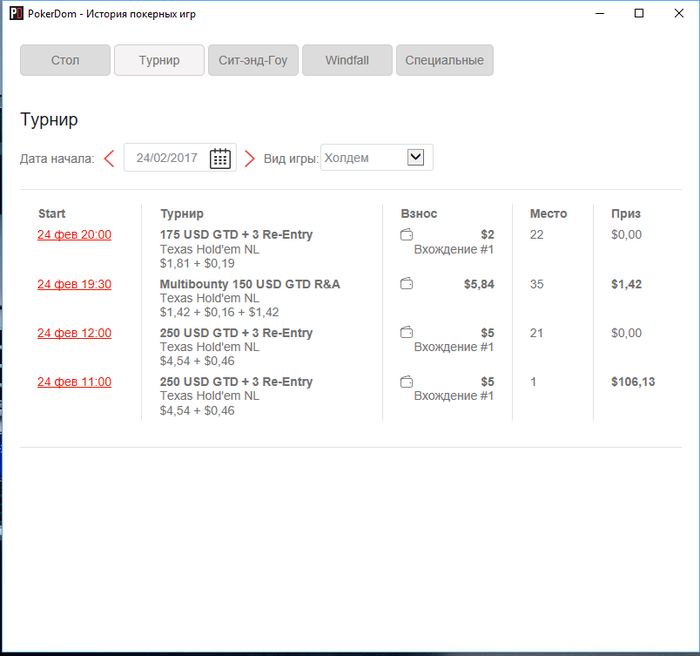The height and width of the screenshot is (656, 700).
Task: Click wallet icon in 175 USD GTD row
Action: tap(406, 234)
